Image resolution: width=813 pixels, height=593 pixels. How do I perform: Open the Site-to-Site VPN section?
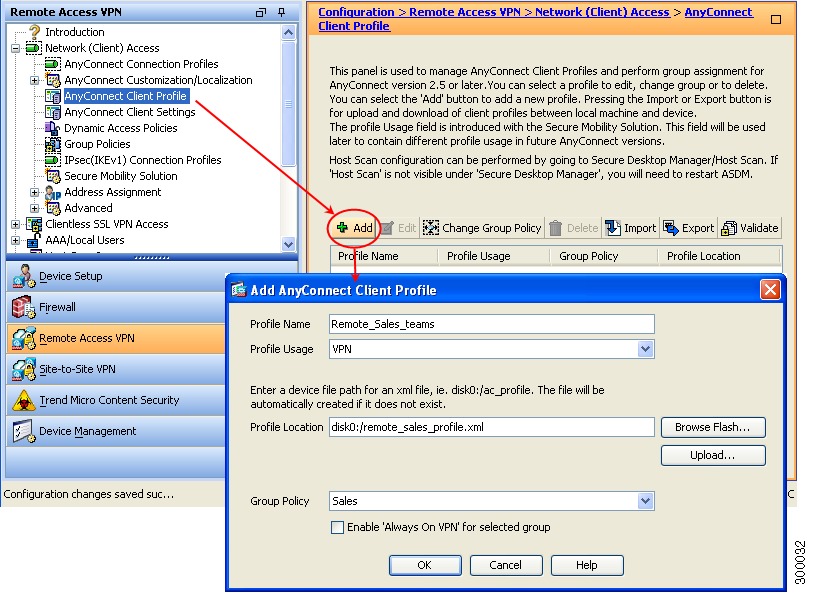116,369
